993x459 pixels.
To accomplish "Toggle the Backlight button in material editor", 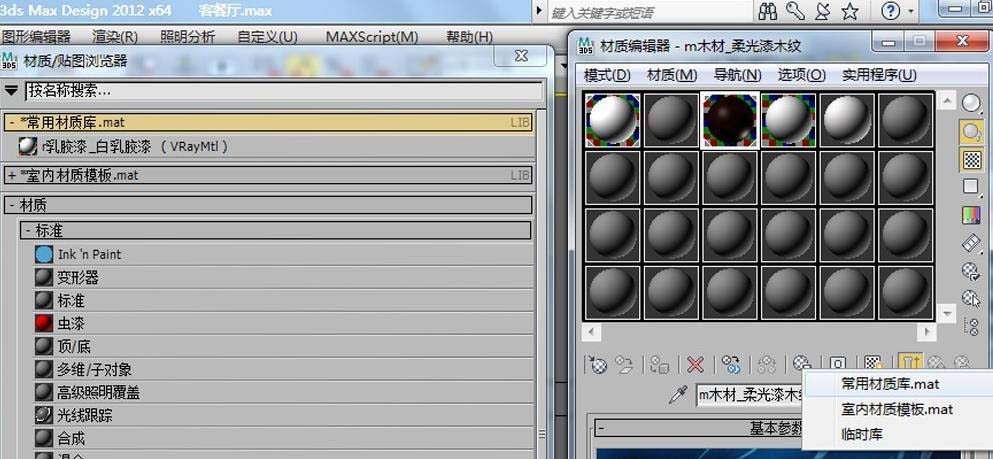I will (x=971, y=131).
